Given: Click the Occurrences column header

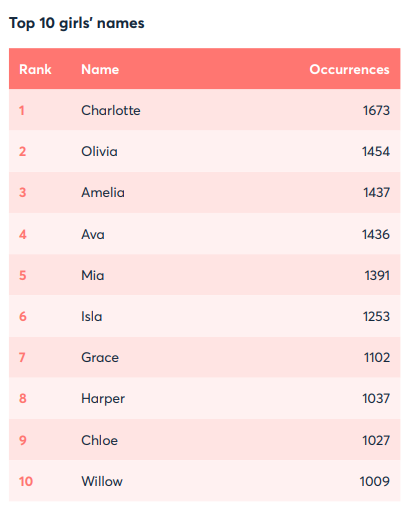Looking at the screenshot, I should (x=349, y=70).
